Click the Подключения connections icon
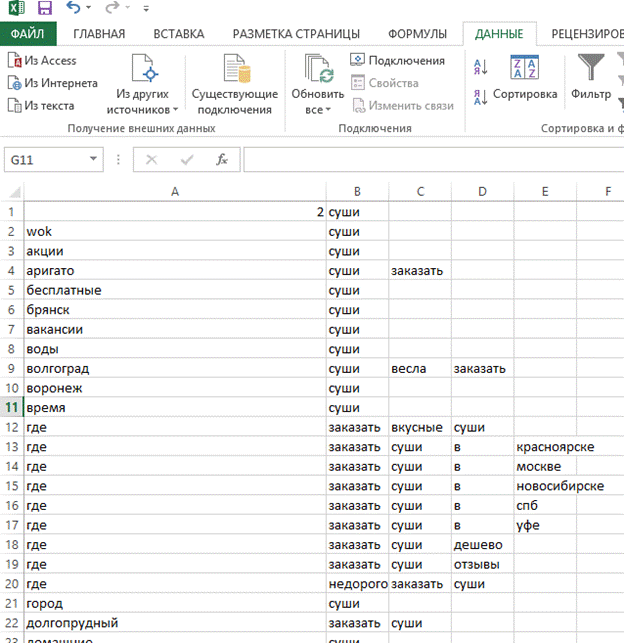This screenshot has height=643, width=624. point(357,60)
